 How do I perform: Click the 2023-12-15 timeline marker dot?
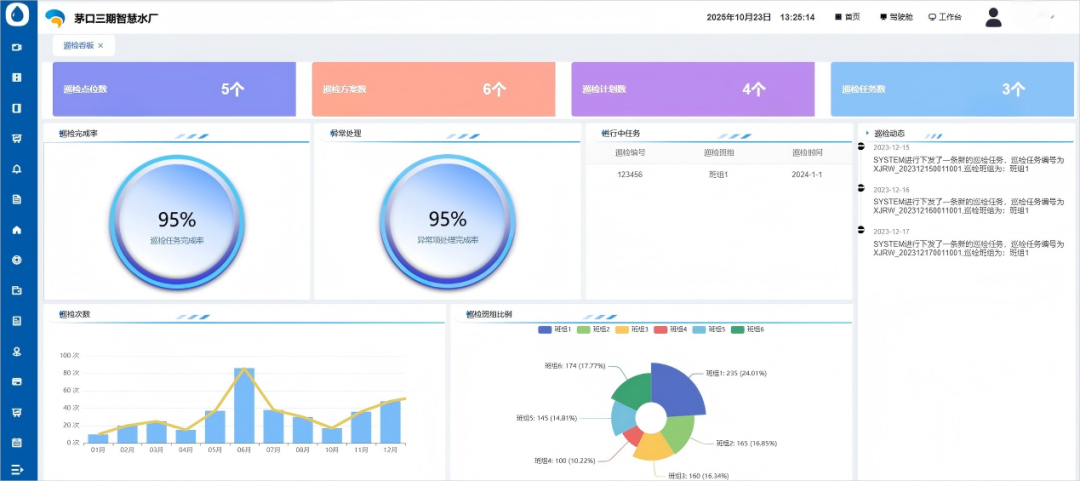(861, 146)
